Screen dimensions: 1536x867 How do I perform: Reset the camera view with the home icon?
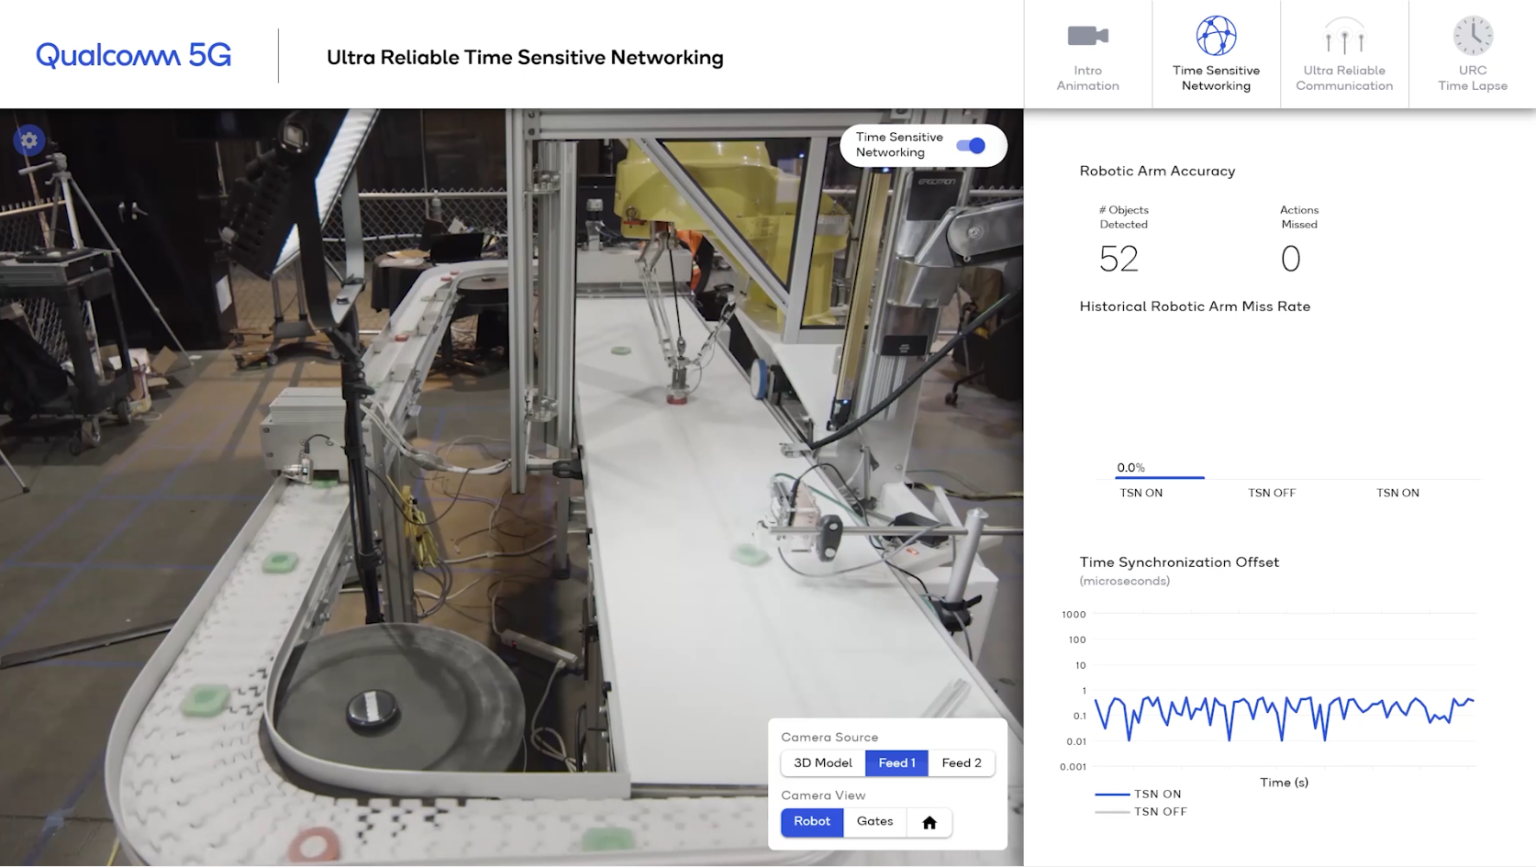tap(929, 822)
